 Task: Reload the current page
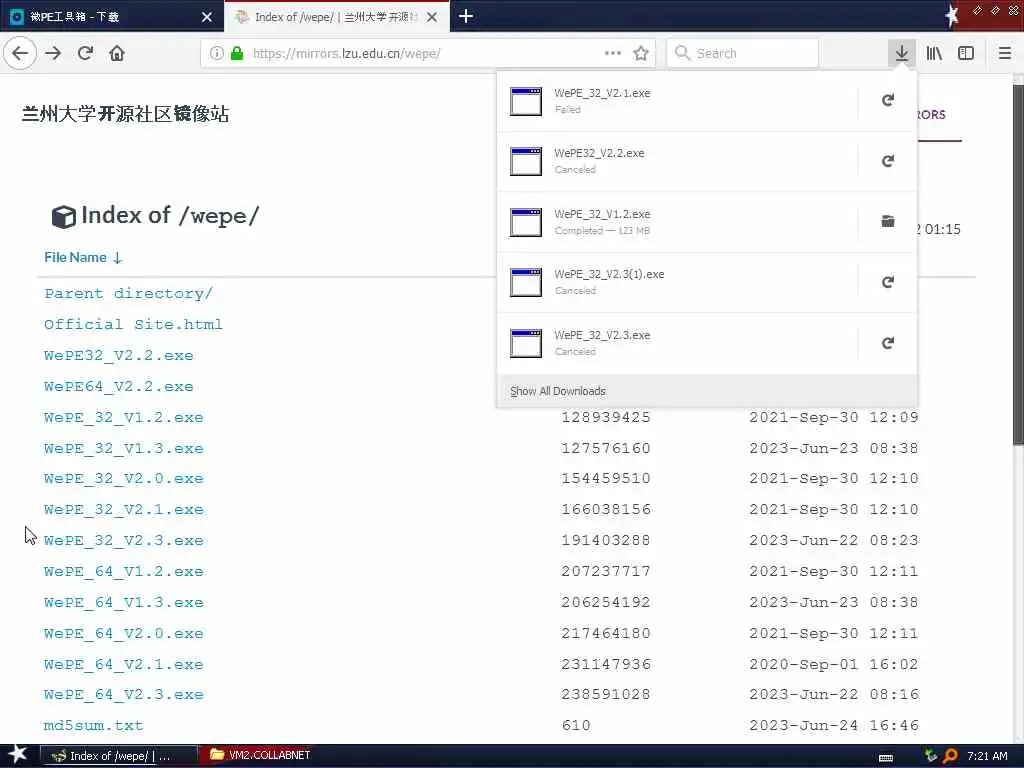coord(86,53)
